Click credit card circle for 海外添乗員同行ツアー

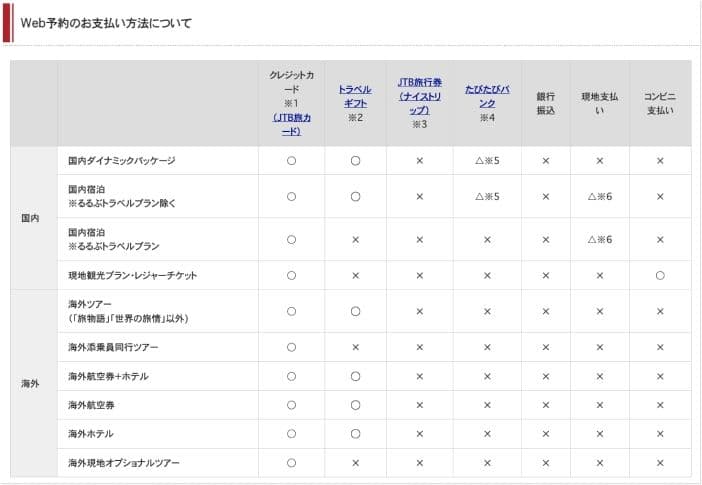point(291,347)
